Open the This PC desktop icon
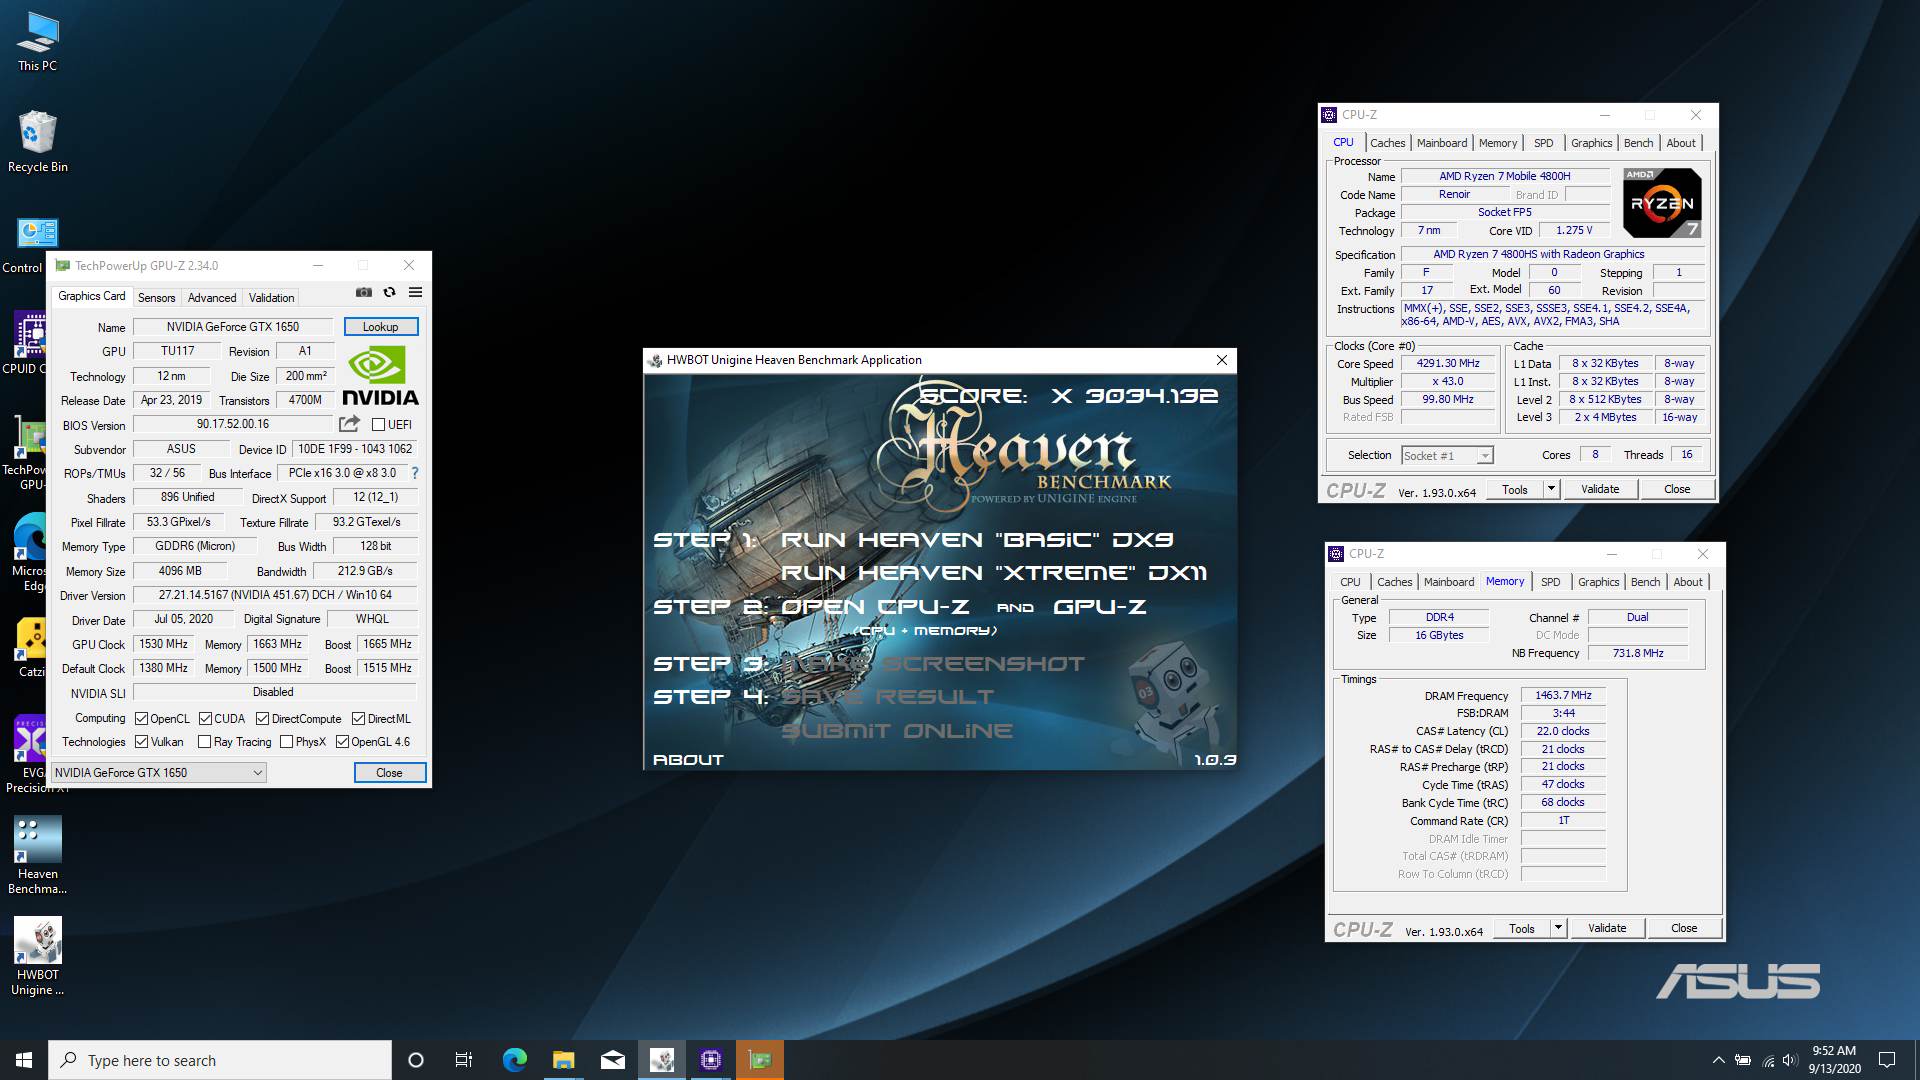 click(37, 42)
